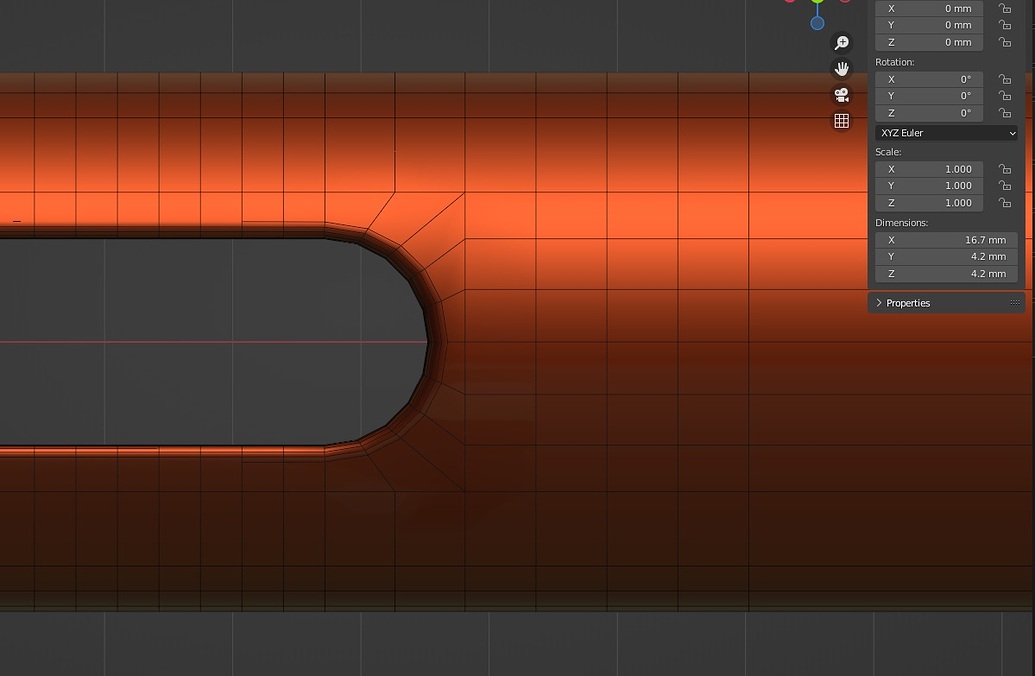1035x676 pixels.
Task: Click the grip dots on Properties panel header
Action: [x=1015, y=303]
